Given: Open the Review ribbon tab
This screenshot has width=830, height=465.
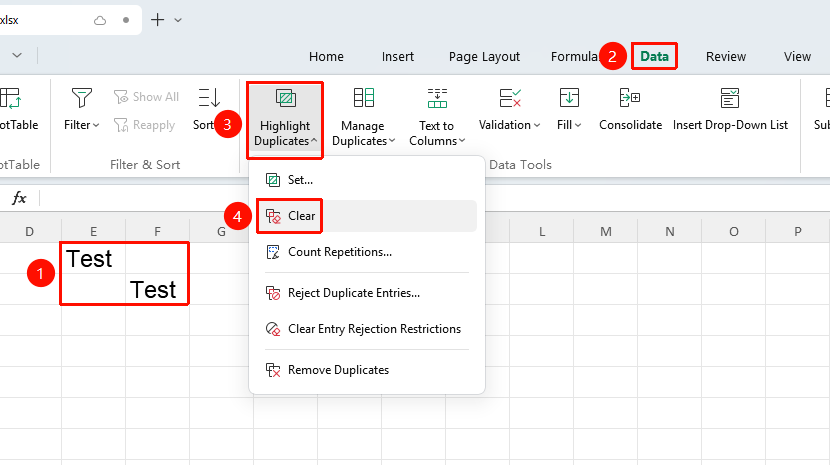Looking at the screenshot, I should pyautogui.click(x=726, y=57).
